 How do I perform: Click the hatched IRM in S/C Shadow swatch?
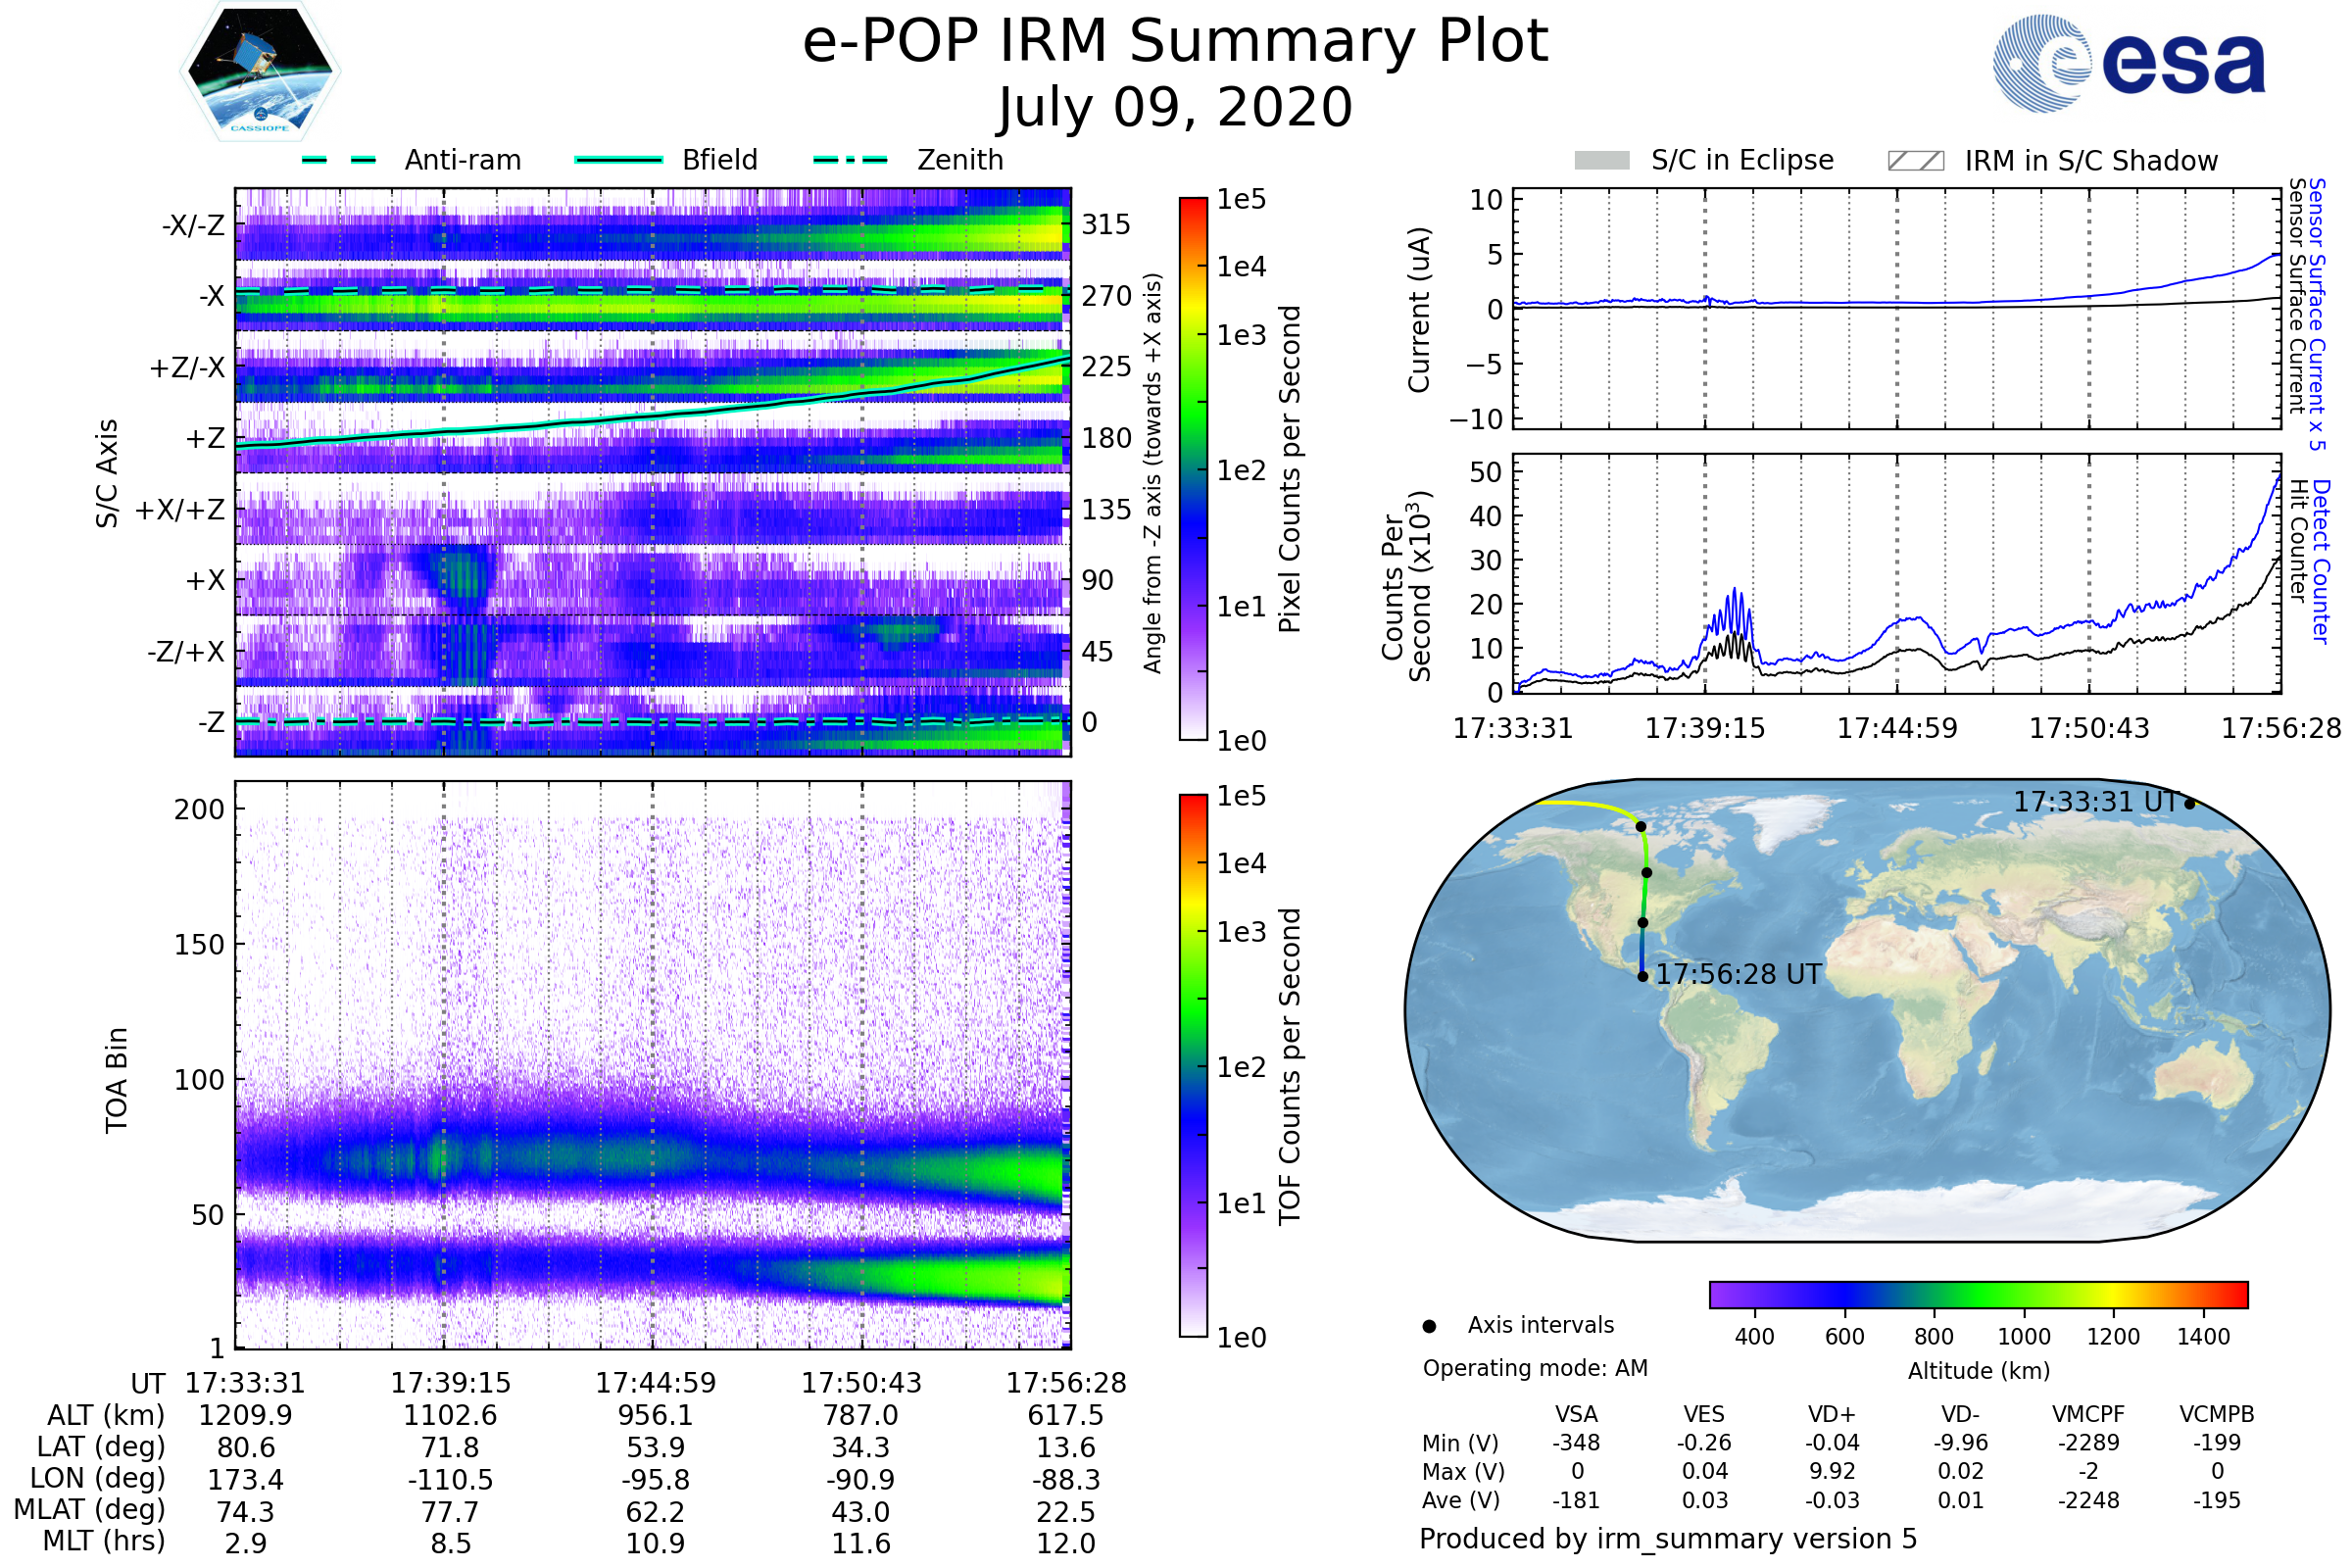pos(1915,161)
